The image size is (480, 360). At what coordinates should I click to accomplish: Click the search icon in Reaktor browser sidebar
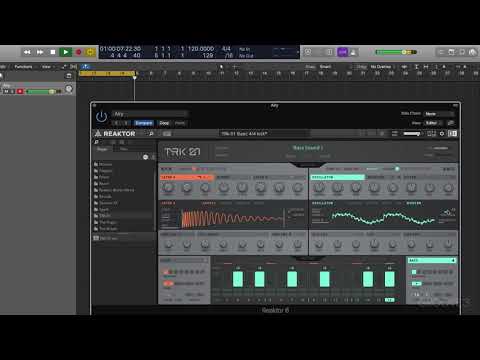(x=97, y=142)
